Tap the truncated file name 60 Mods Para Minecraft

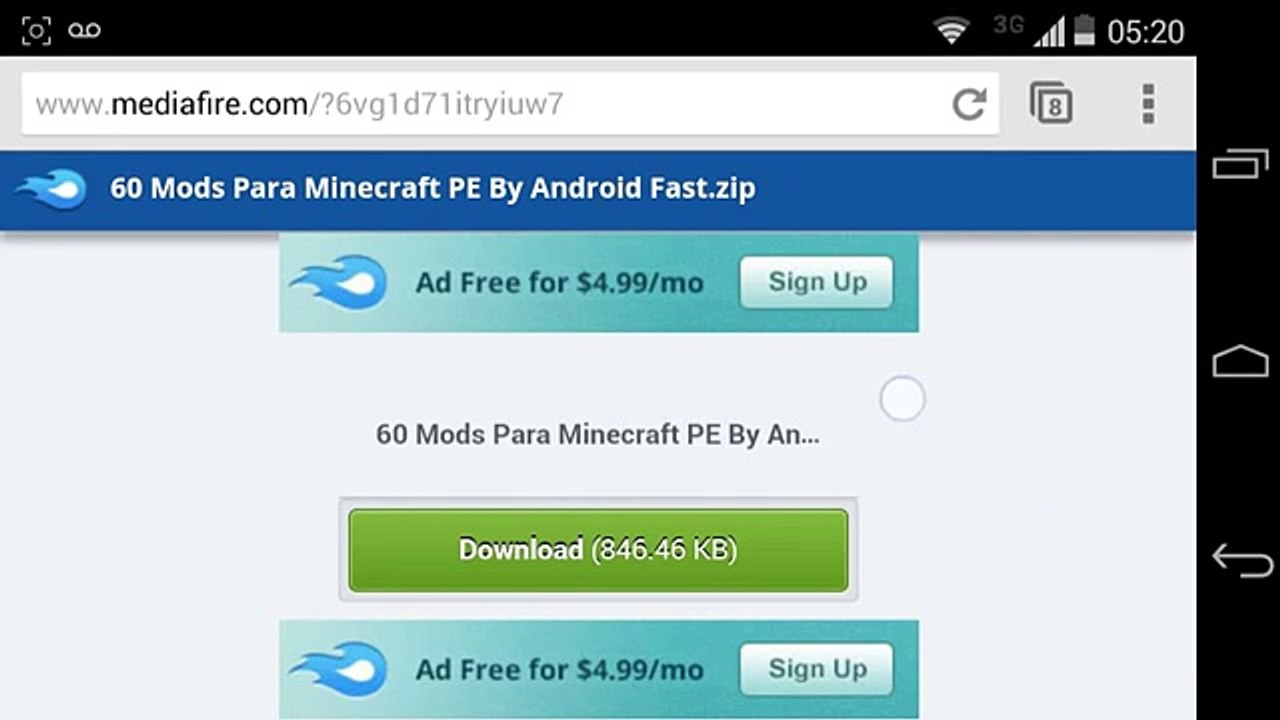point(598,434)
